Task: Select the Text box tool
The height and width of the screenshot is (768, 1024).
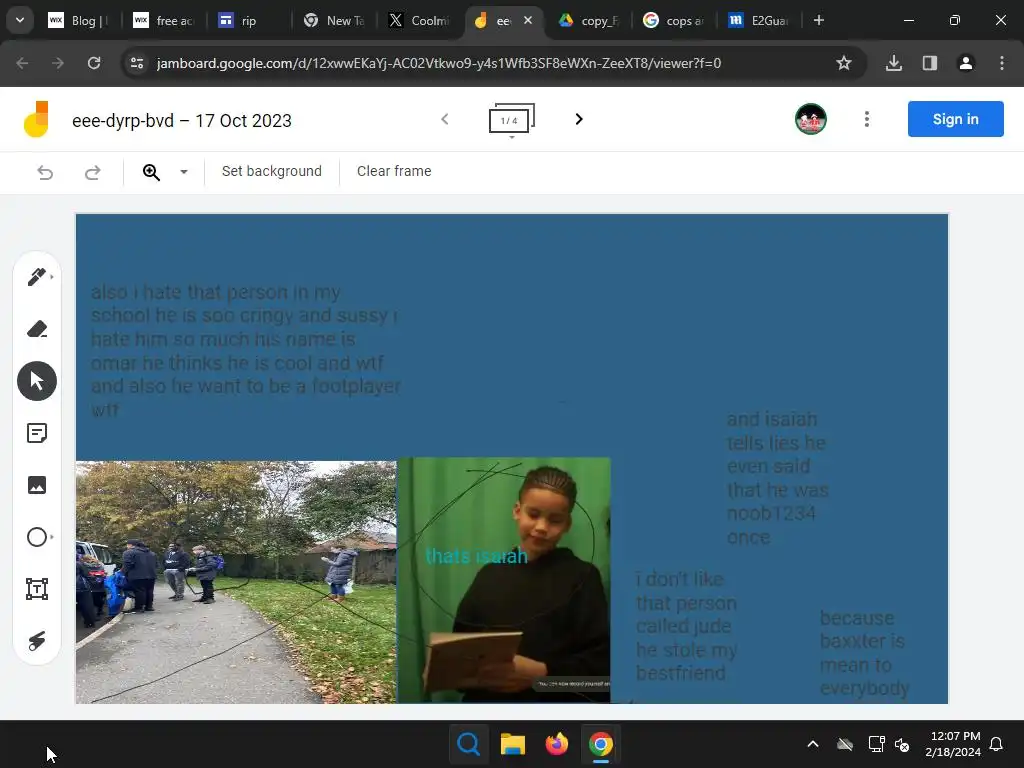Action: point(37,589)
